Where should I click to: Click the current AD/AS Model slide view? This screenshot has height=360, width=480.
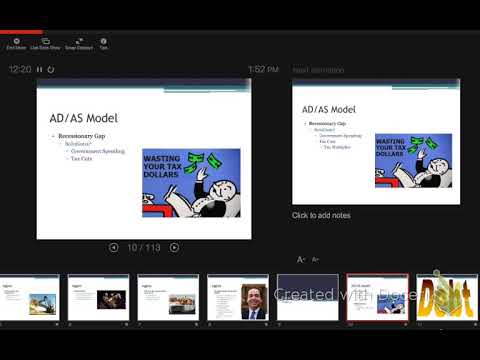[144, 159]
